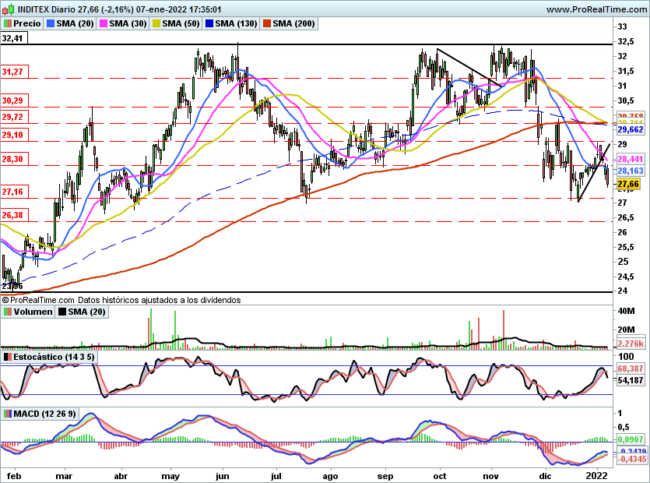Select the black SMA (20) swatch in Volumen panel

click(x=62, y=312)
